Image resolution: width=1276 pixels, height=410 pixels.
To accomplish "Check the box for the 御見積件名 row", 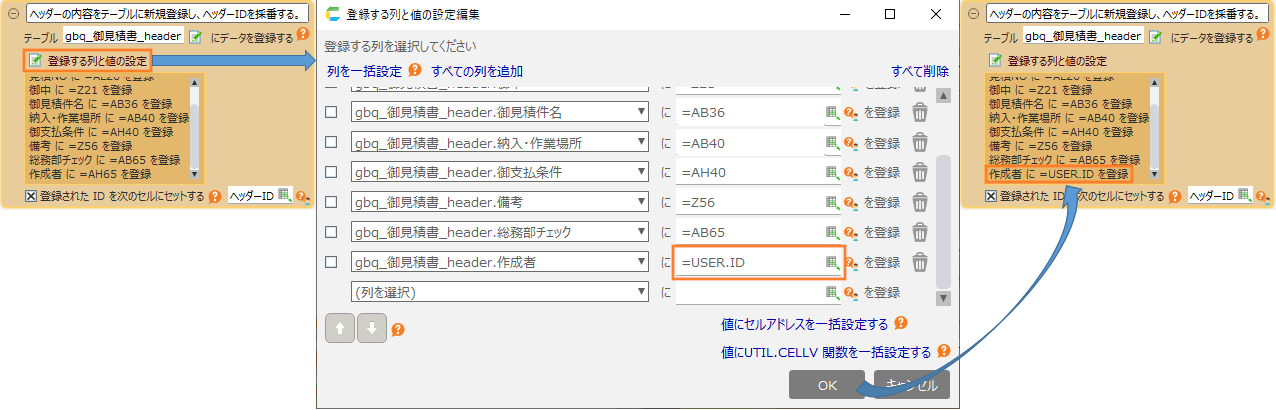I will click(x=332, y=112).
